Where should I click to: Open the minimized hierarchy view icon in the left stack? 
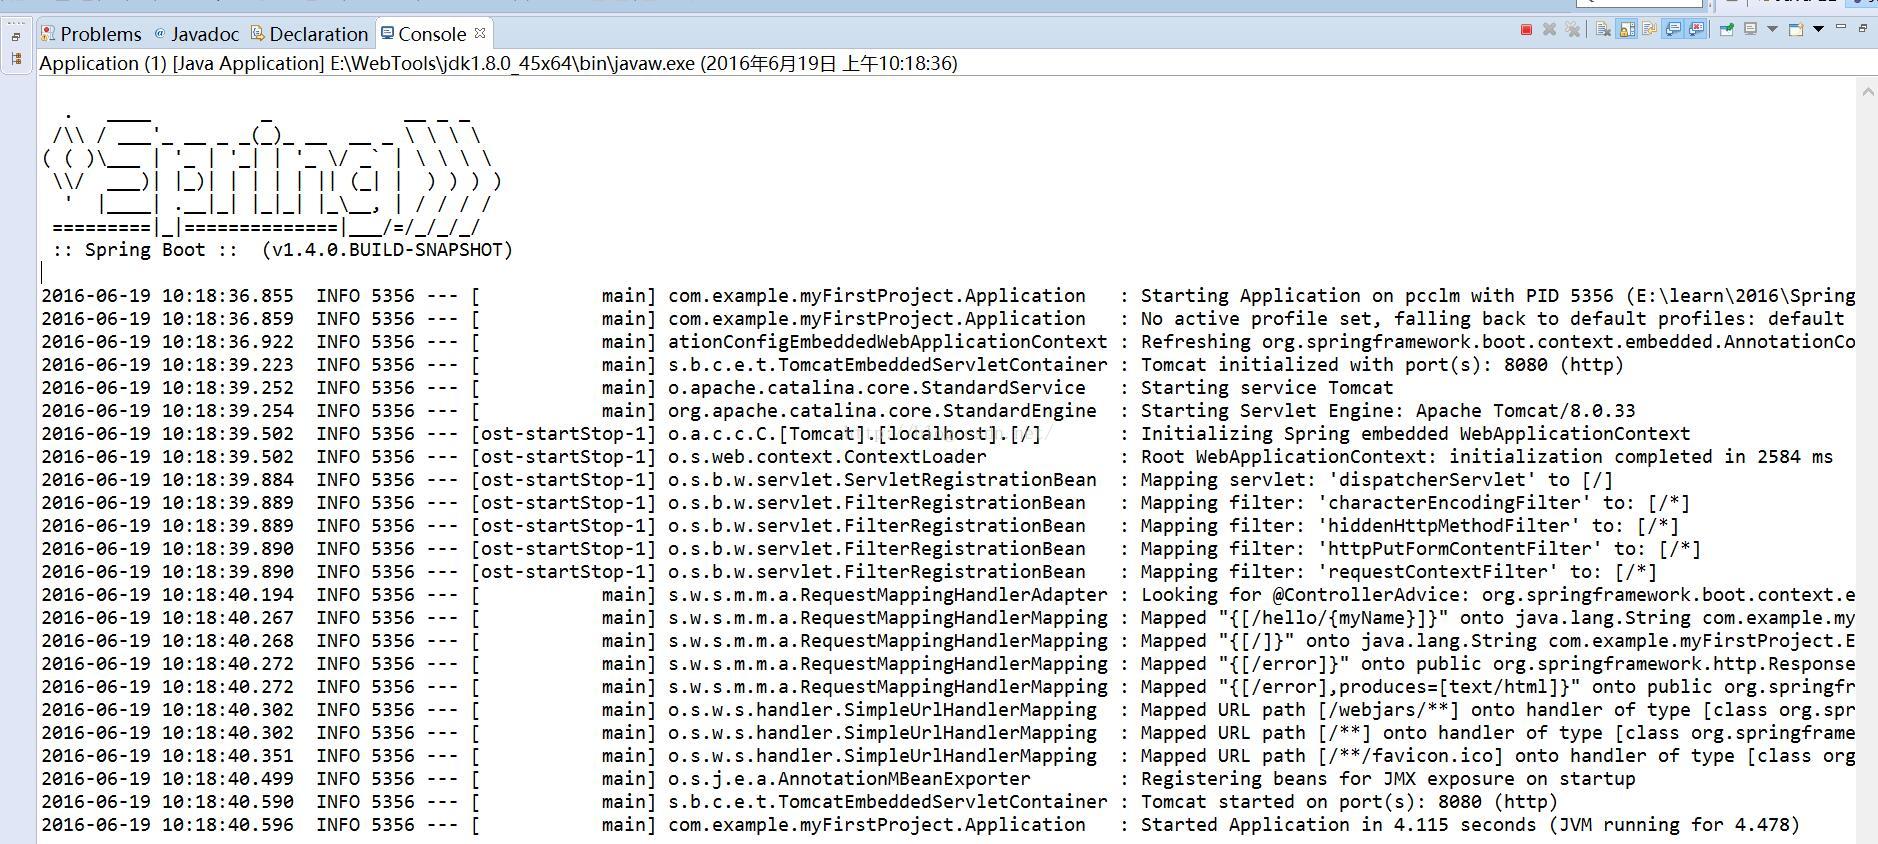click(x=16, y=58)
